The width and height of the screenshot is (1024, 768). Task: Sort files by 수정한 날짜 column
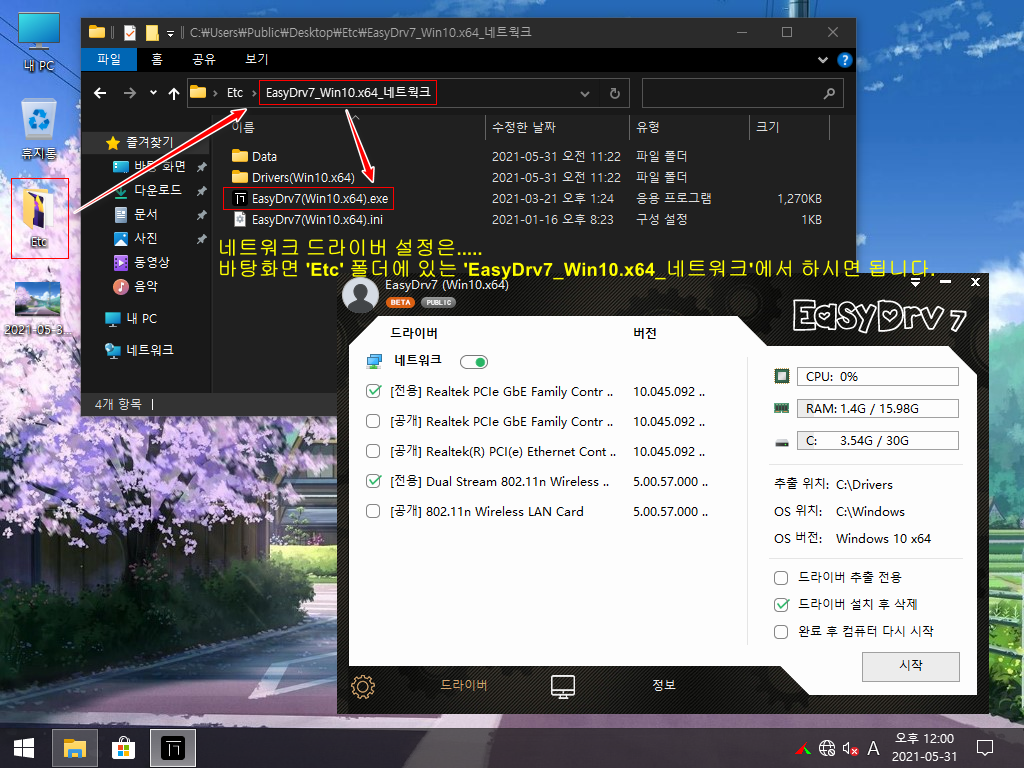click(557, 127)
